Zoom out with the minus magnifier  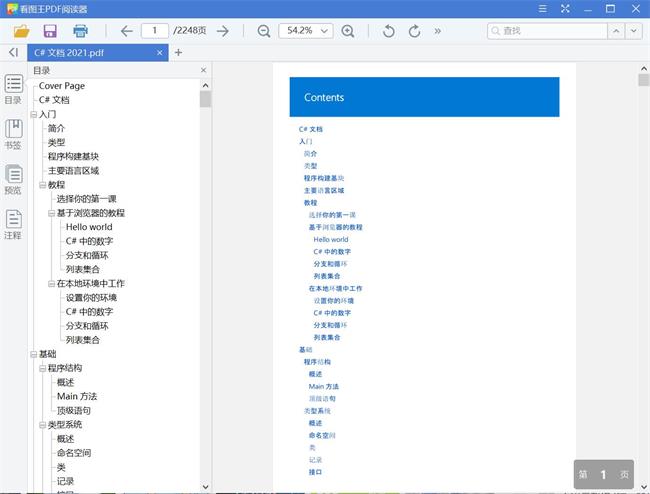click(x=264, y=31)
